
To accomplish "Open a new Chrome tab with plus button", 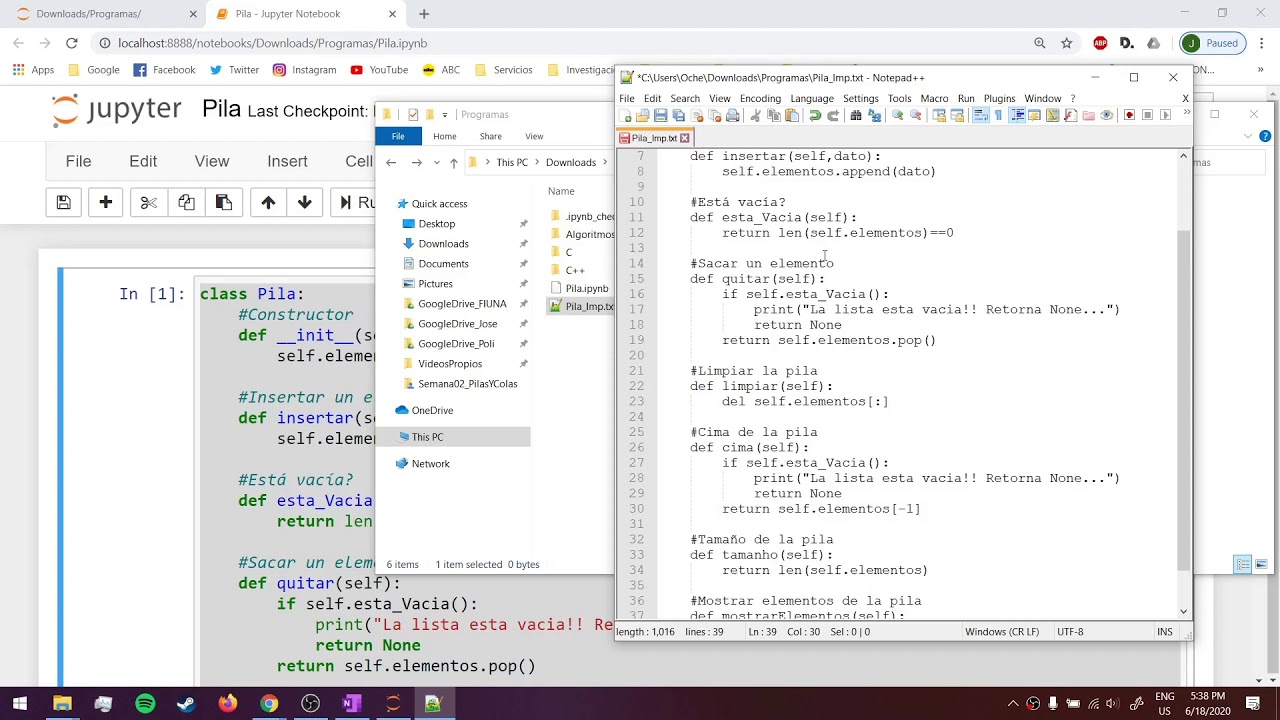I will tap(424, 14).
